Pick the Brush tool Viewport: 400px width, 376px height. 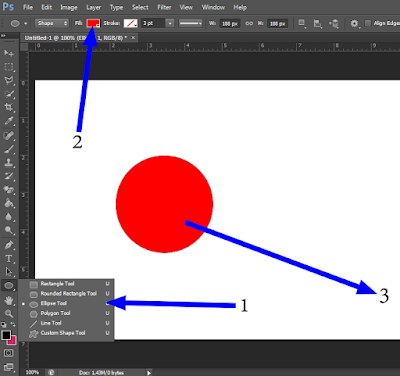click(9, 149)
